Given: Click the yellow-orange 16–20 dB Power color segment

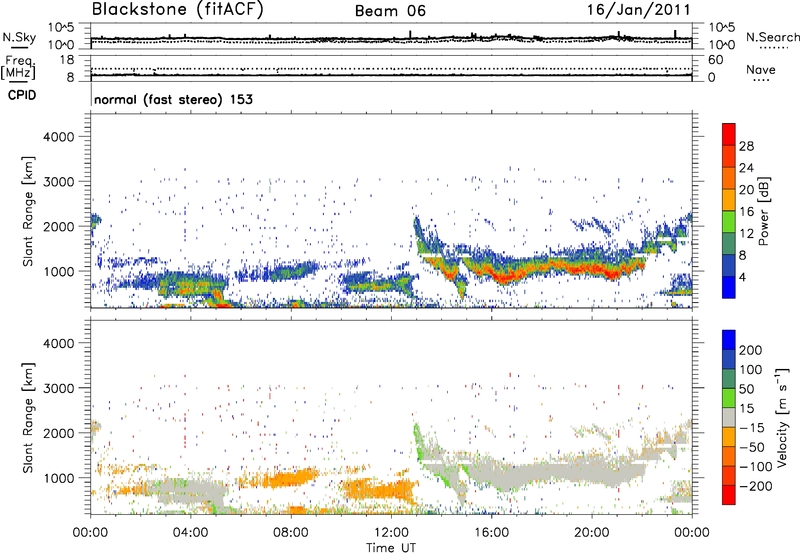Looking at the screenshot, I should coord(729,200).
